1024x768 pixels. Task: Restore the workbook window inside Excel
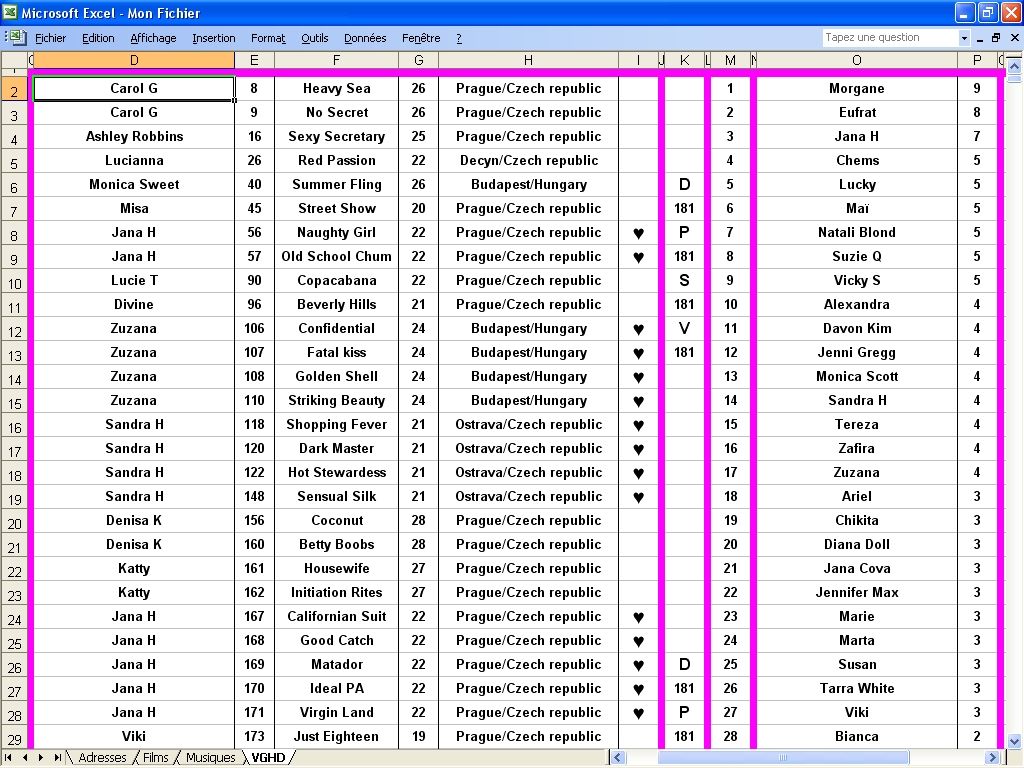coord(996,38)
